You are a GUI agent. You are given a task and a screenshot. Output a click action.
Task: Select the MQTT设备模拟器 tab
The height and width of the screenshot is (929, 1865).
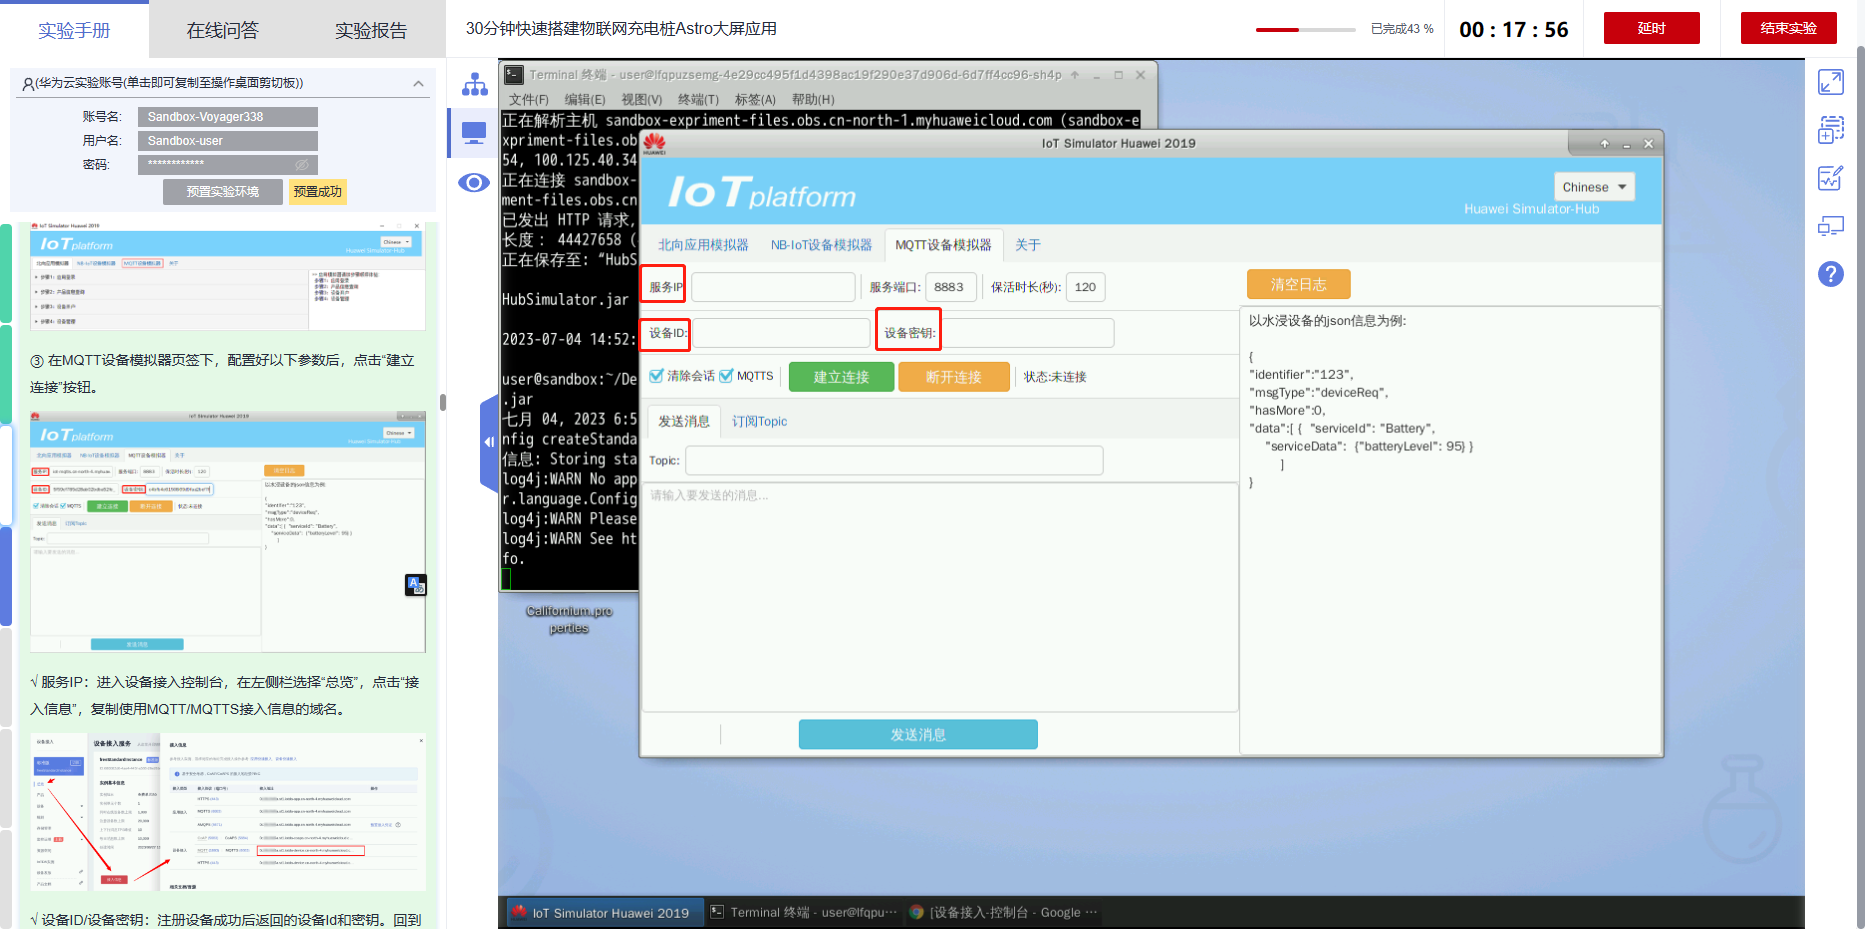point(943,245)
